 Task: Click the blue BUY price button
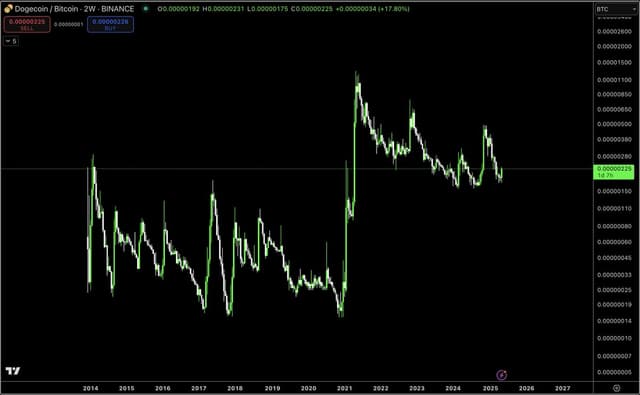(110, 24)
